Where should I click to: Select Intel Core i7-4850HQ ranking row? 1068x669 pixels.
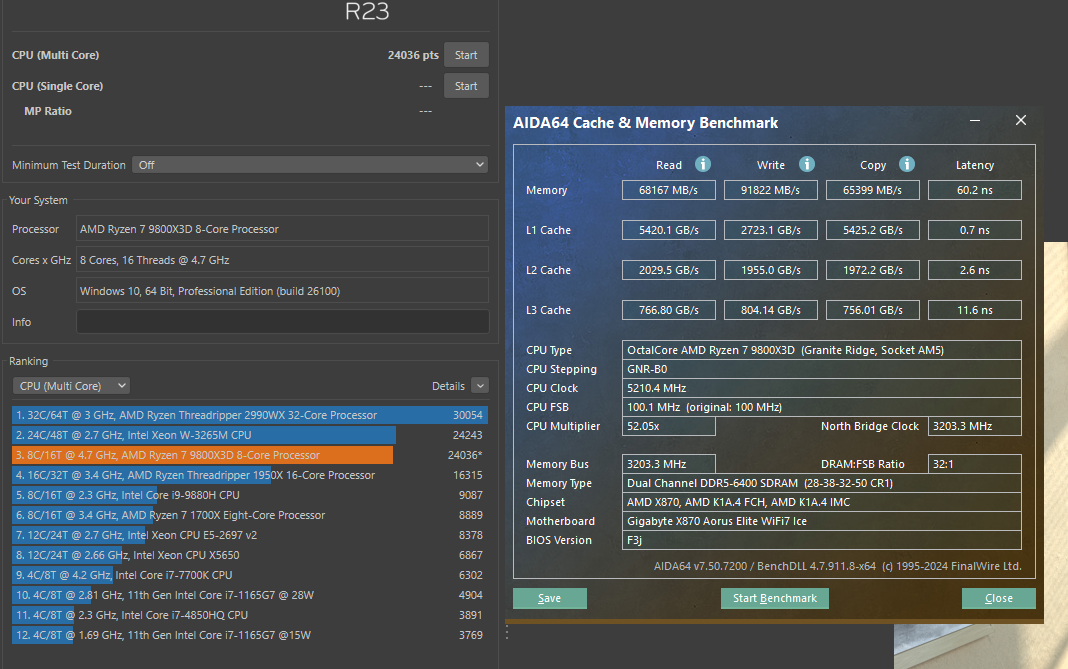click(249, 614)
